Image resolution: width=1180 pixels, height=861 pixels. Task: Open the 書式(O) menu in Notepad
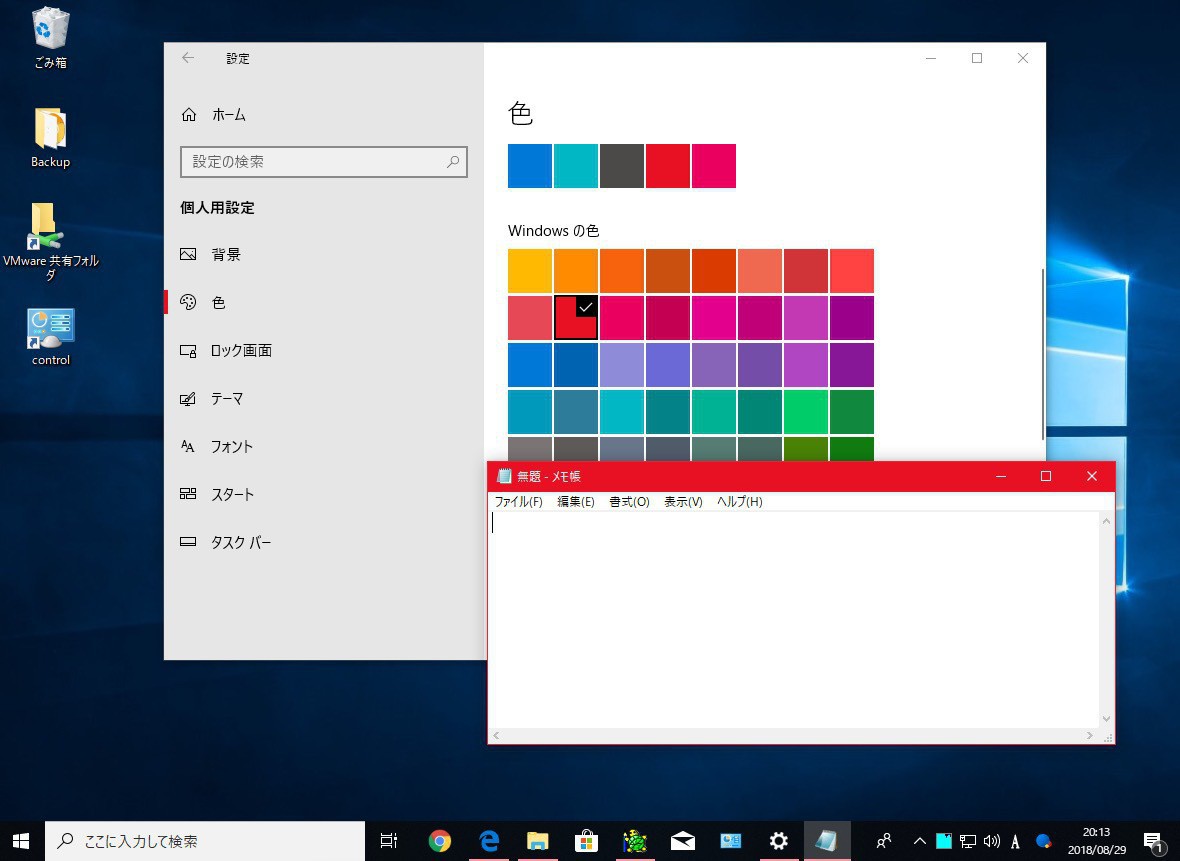click(629, 502)
